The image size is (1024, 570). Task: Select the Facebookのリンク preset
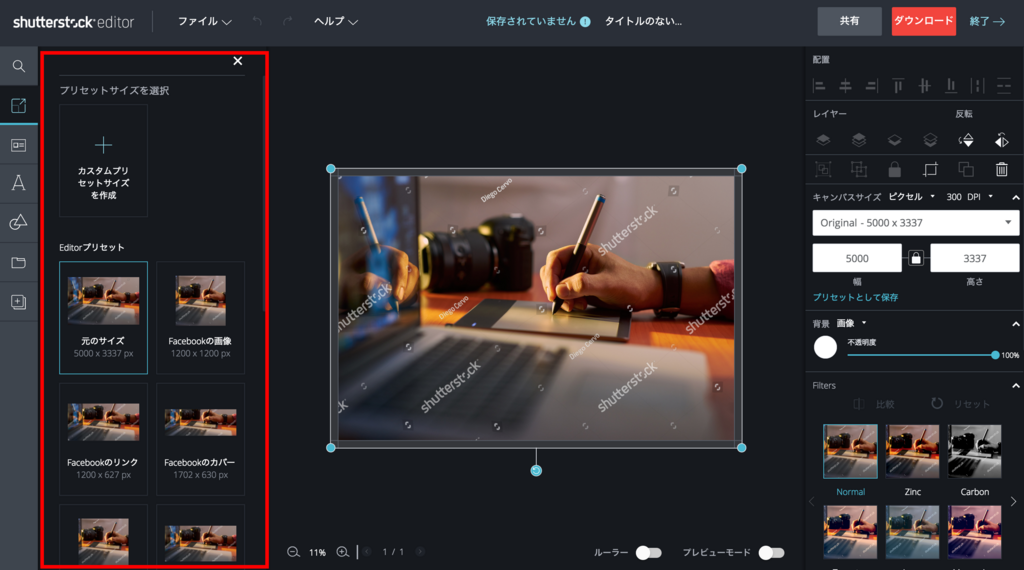coord(103,439)
